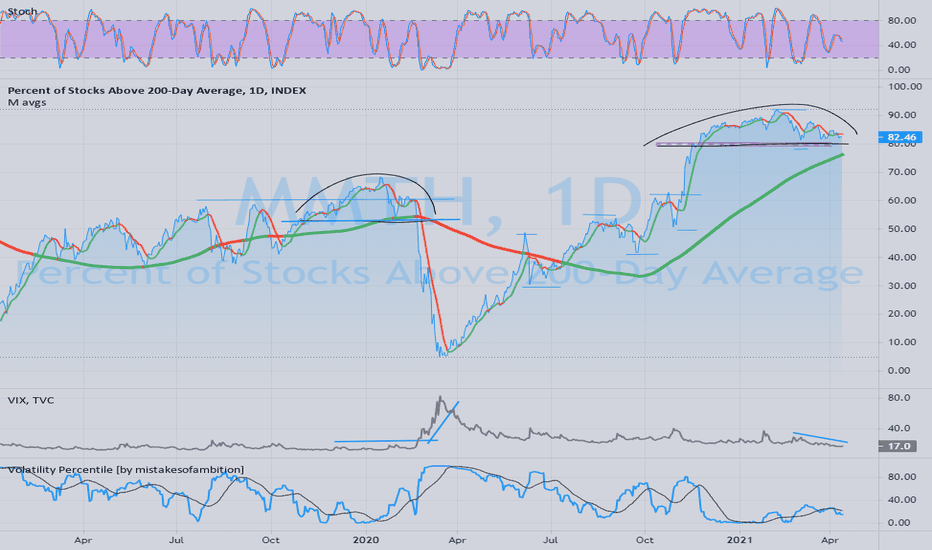Click the 60.00 price axis label

pos(902,200)
